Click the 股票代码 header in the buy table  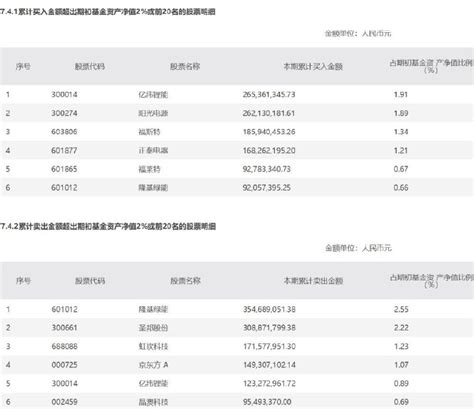[90, 66]
